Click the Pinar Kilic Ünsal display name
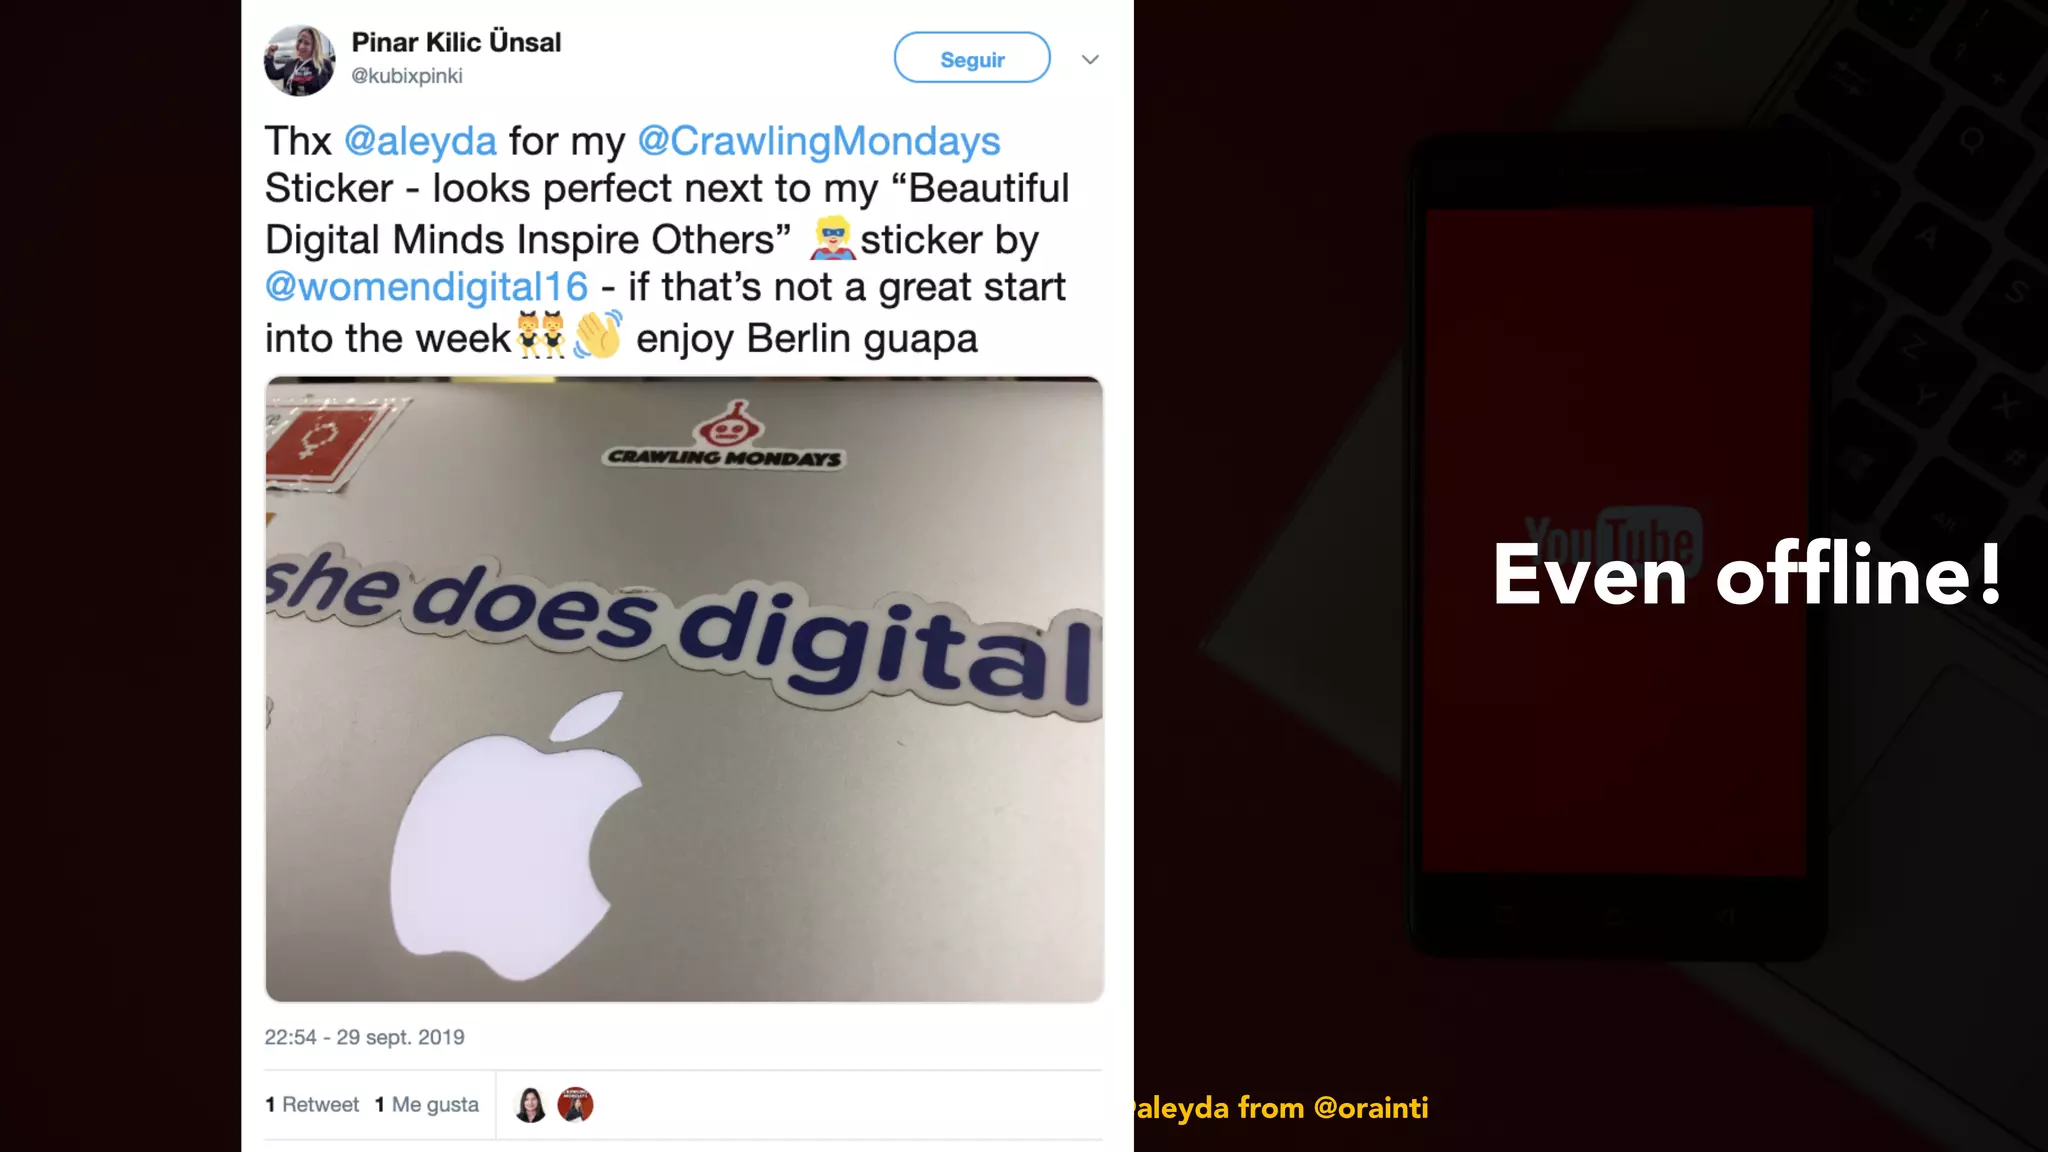Image resolution: width=2048 pixels, height=1152 pixels. point(456,42)
